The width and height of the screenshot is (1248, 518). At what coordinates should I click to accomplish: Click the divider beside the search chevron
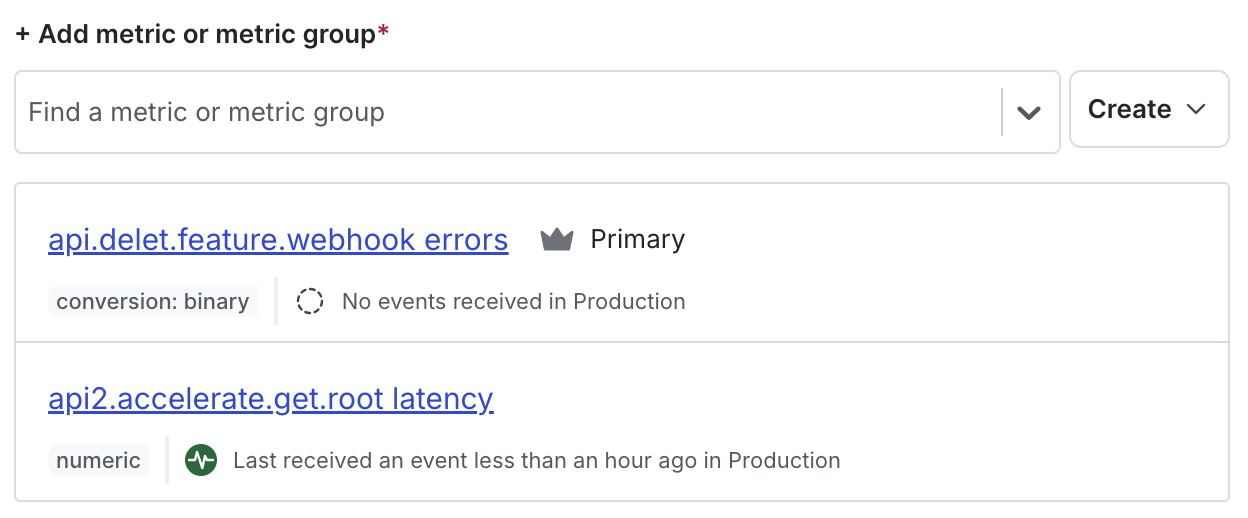(x=1002, y=112)
